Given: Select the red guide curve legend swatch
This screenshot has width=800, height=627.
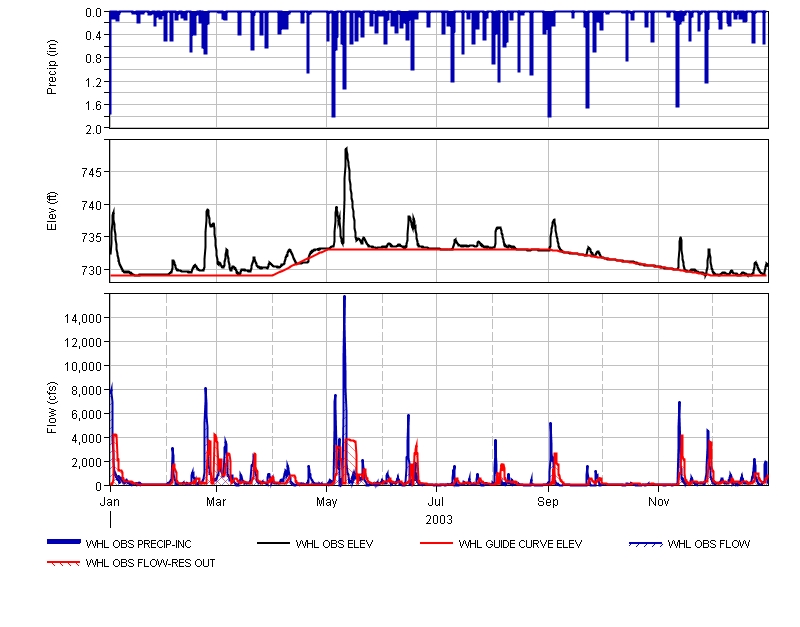Looking at the screenshot, I should (x=436, y=543).
